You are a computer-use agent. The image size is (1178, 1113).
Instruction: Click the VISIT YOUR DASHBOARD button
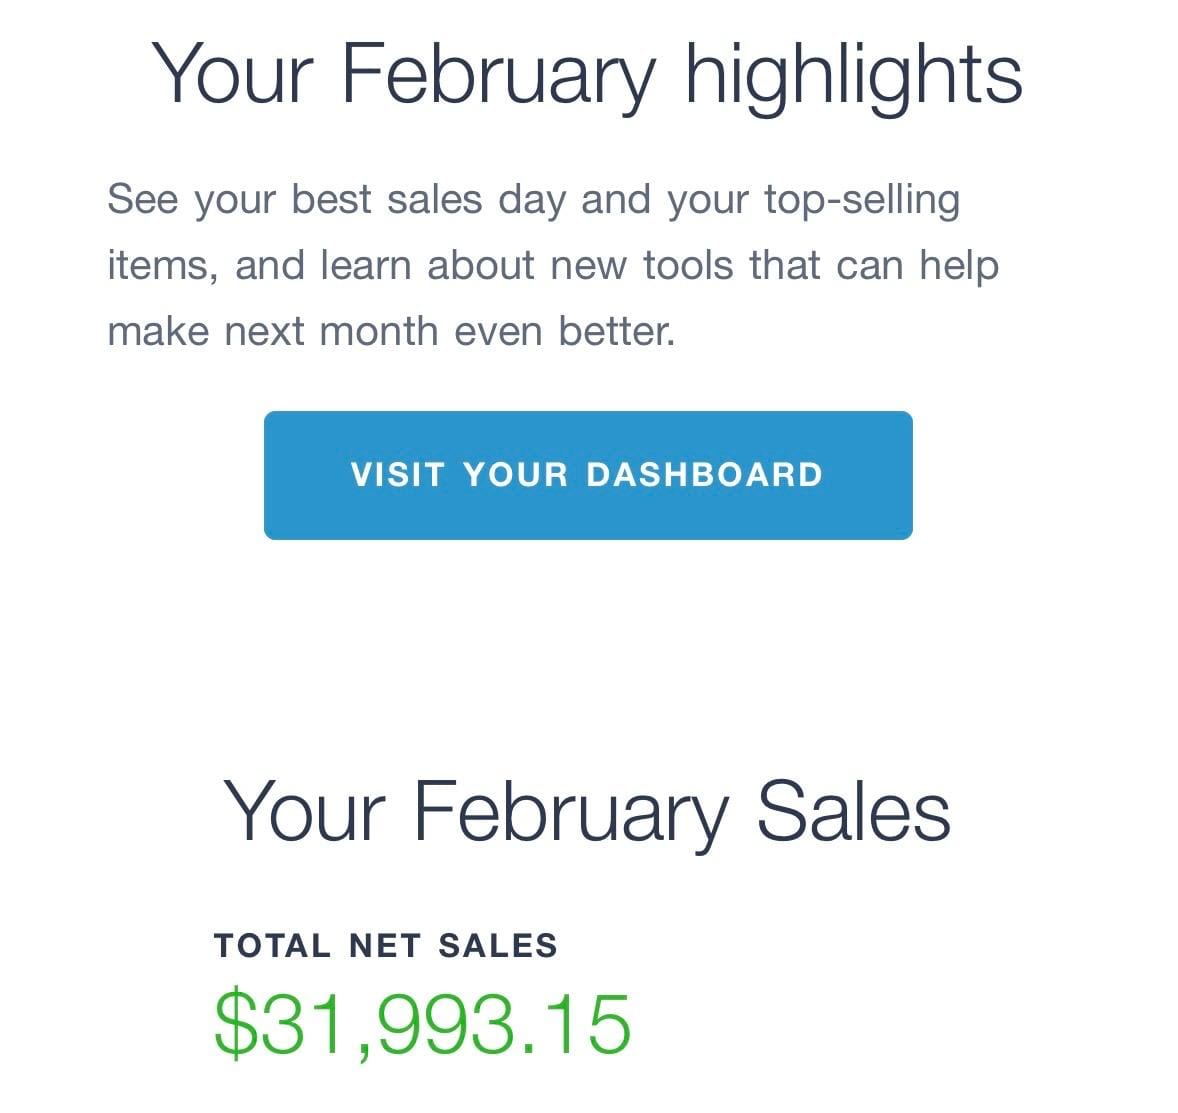[587, 475]
